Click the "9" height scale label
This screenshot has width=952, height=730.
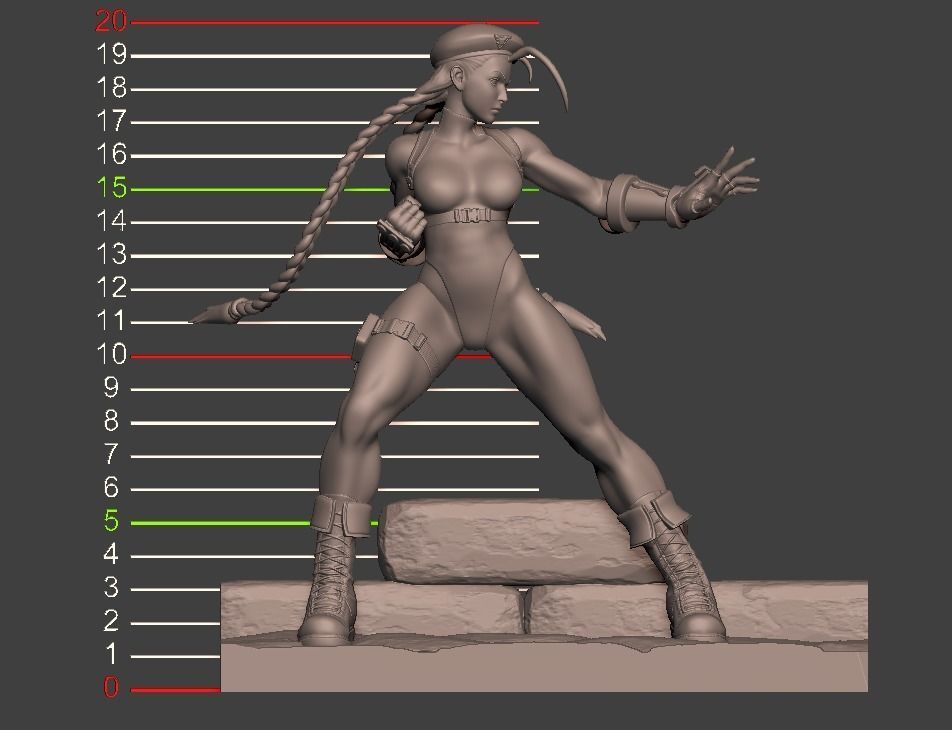tap(110, 388)
